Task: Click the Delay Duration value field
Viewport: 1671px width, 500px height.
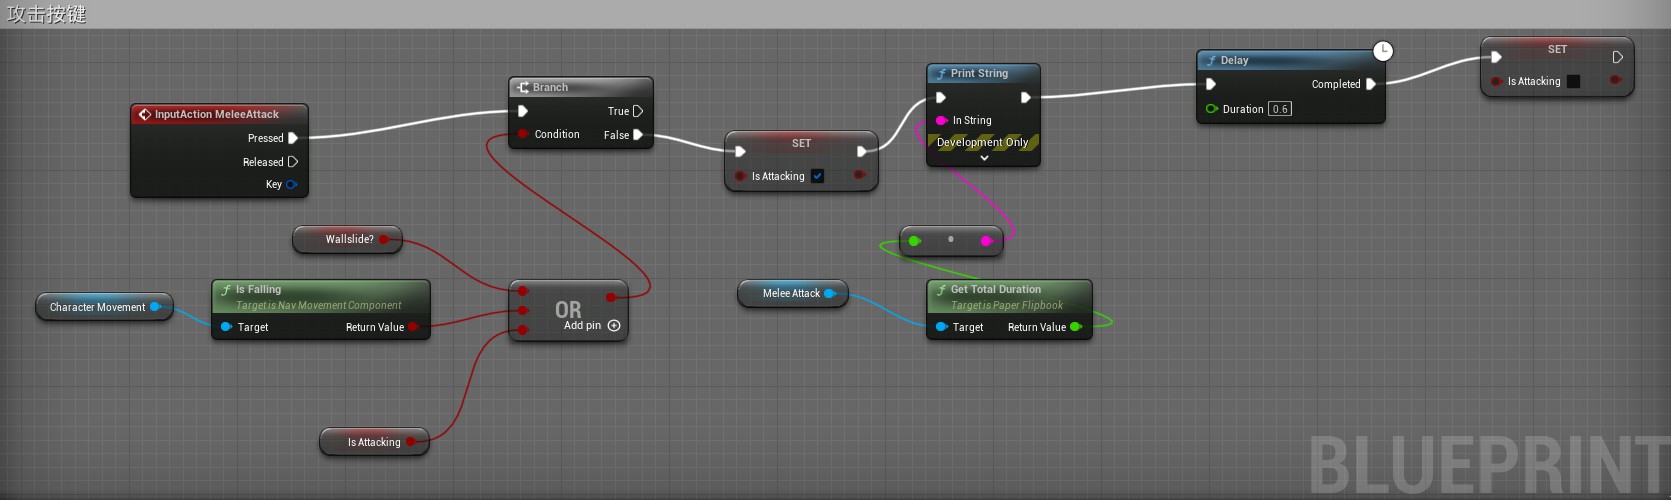Action: tap(1280, 109)
